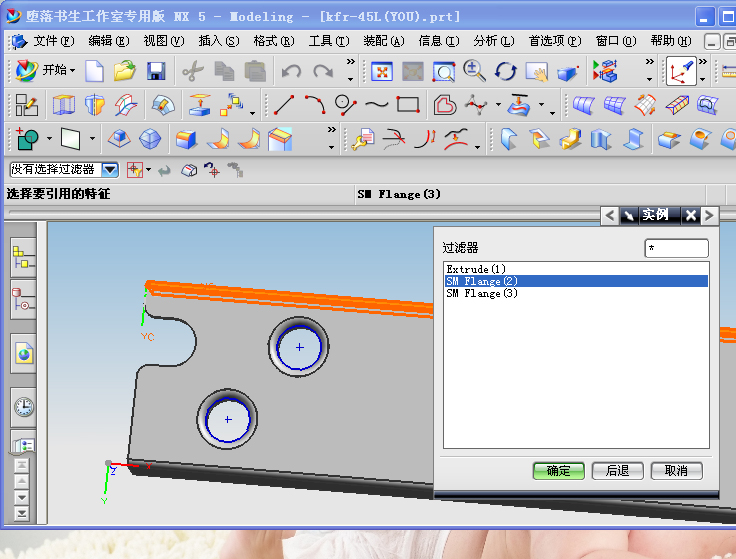Open the History clock sidebar tab
Viewport: 736px width, 559px height.
click(23, 407)
